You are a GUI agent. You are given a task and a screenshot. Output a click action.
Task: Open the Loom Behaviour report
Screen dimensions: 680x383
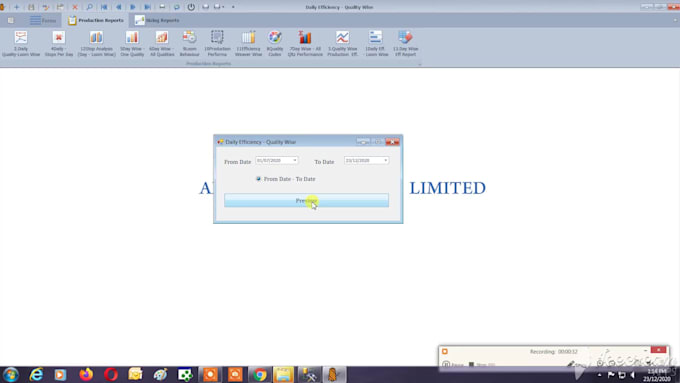click(x=190, y=44)
